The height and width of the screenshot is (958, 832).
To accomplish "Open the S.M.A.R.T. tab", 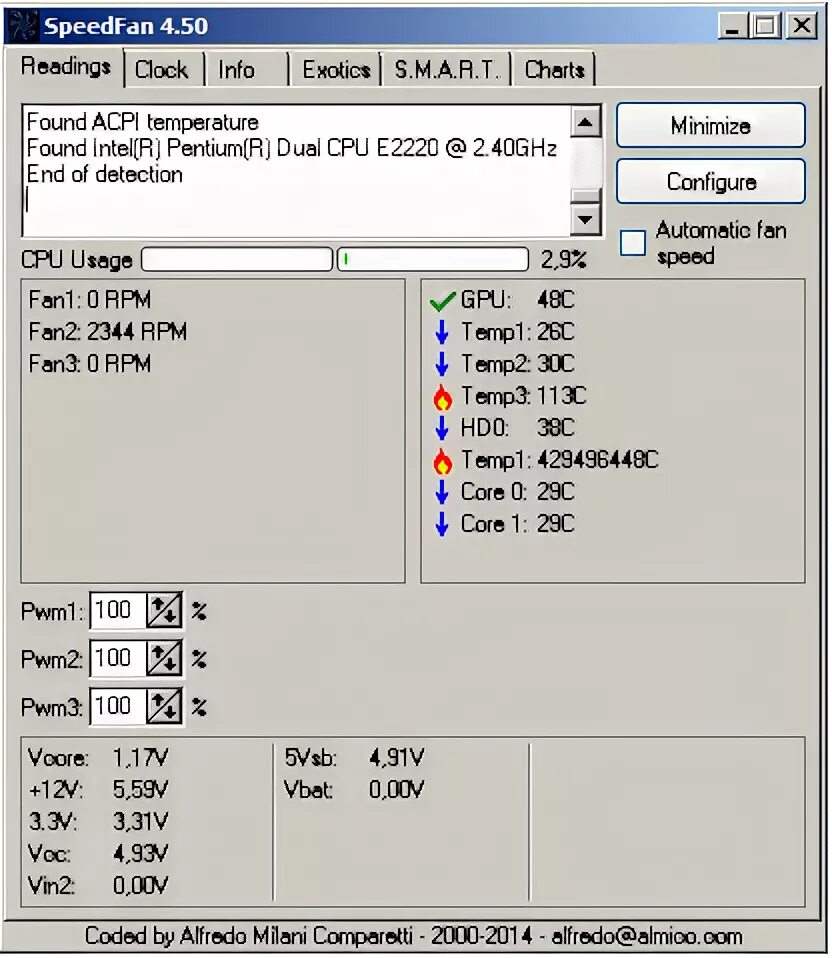I will click(x=446, y=70).
